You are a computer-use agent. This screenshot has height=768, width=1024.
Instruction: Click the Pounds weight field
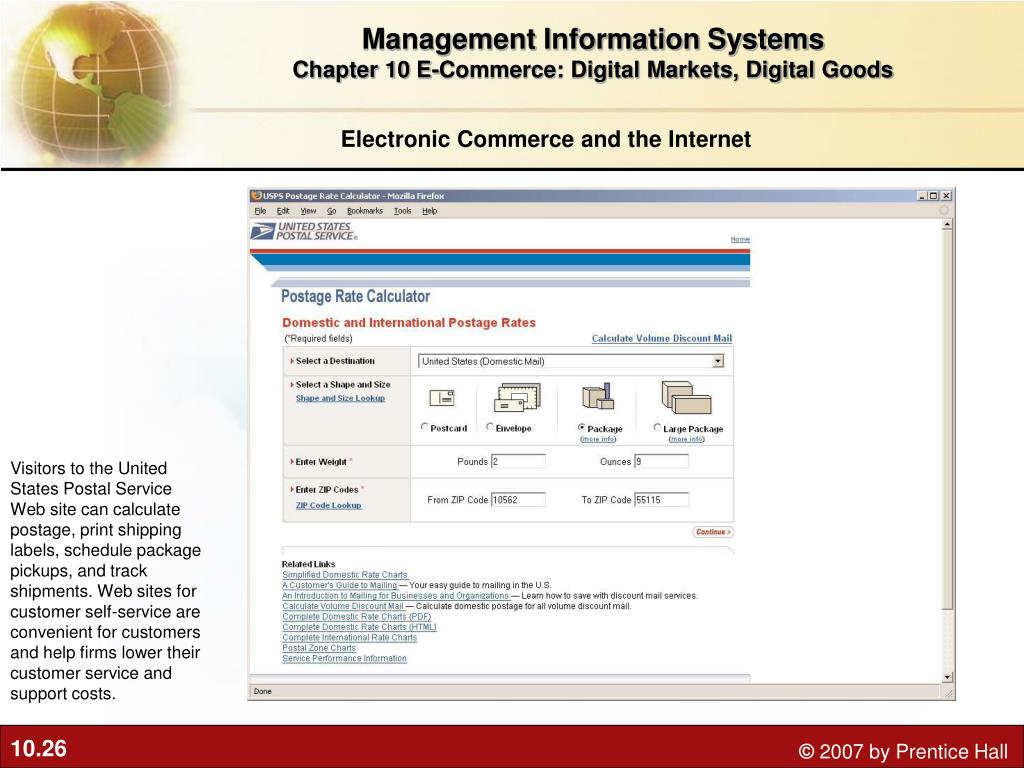click(x=518, y=462)
